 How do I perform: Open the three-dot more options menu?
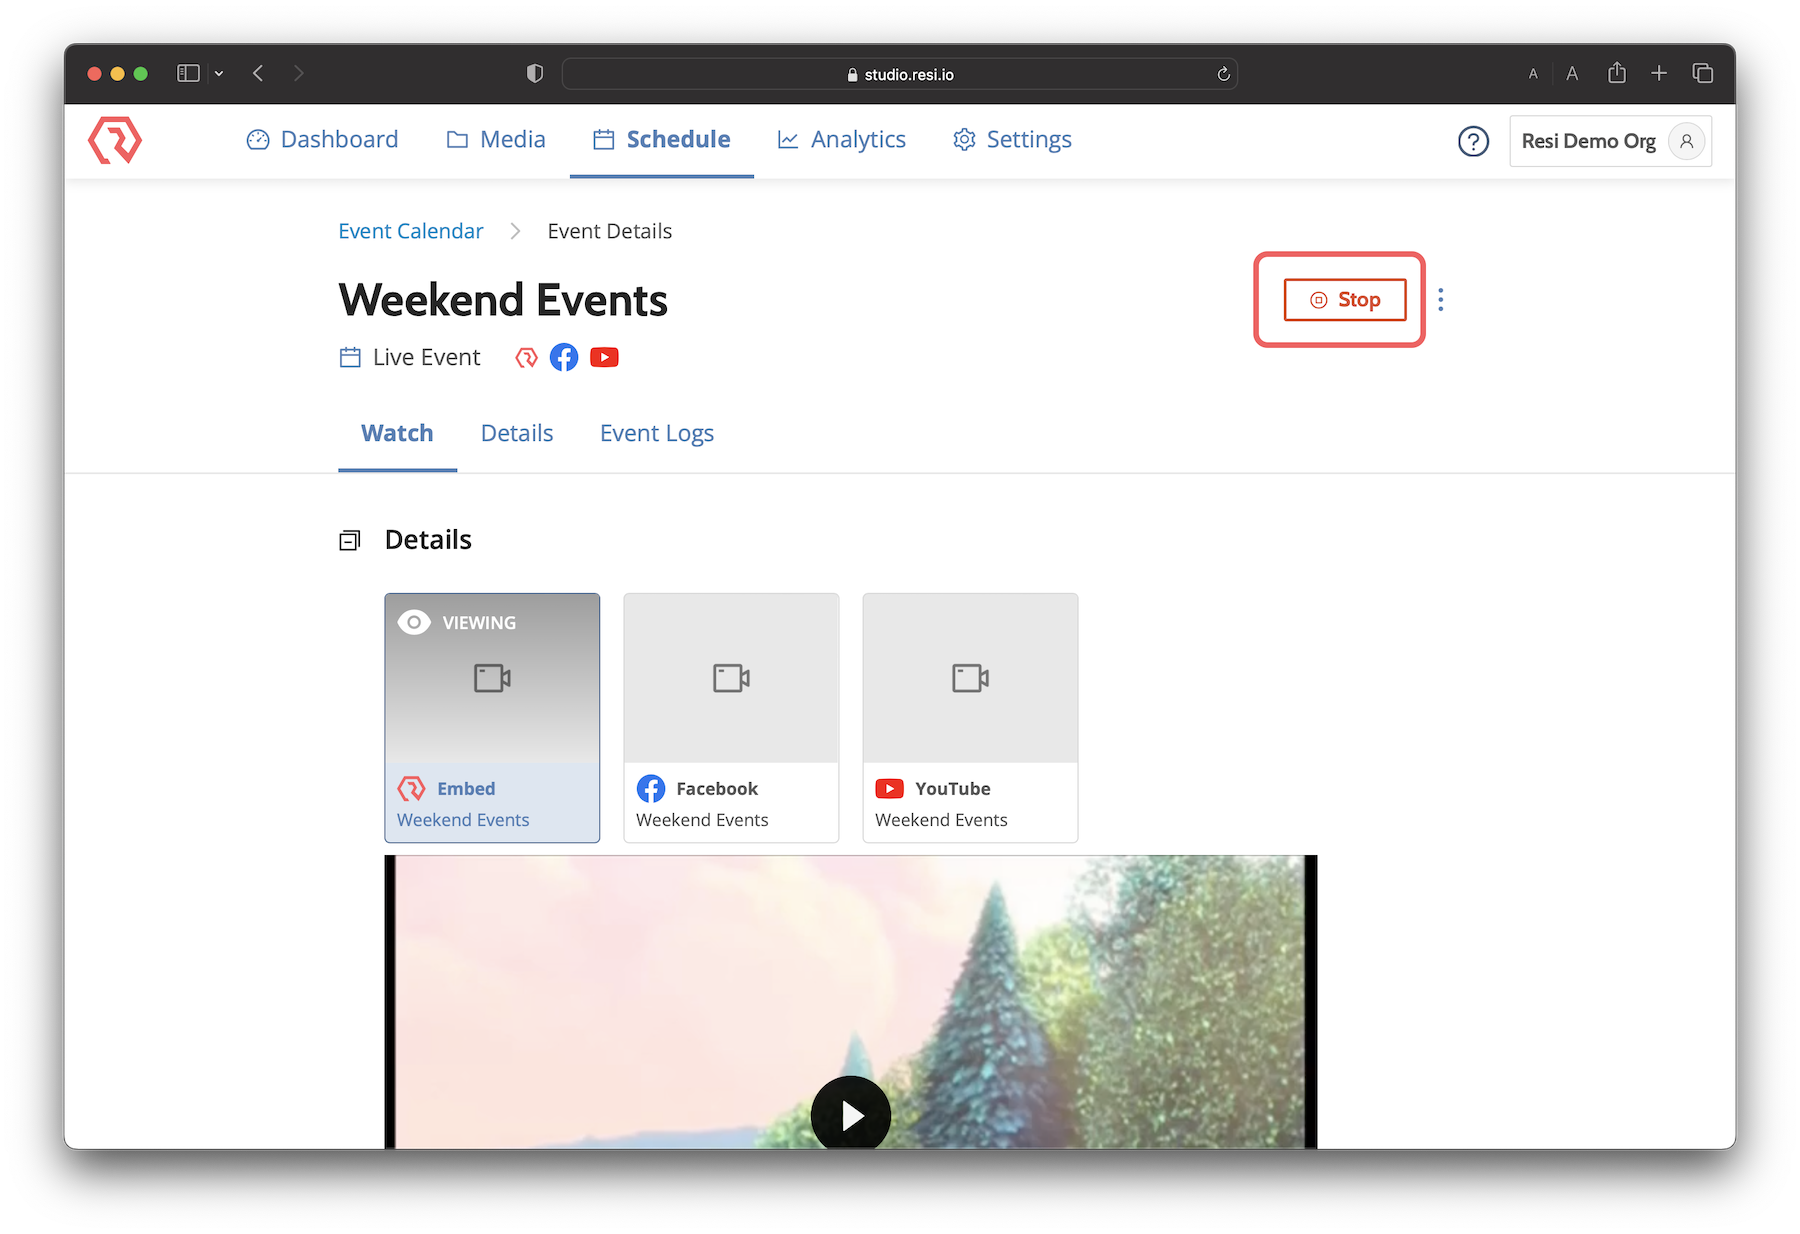1441,300
